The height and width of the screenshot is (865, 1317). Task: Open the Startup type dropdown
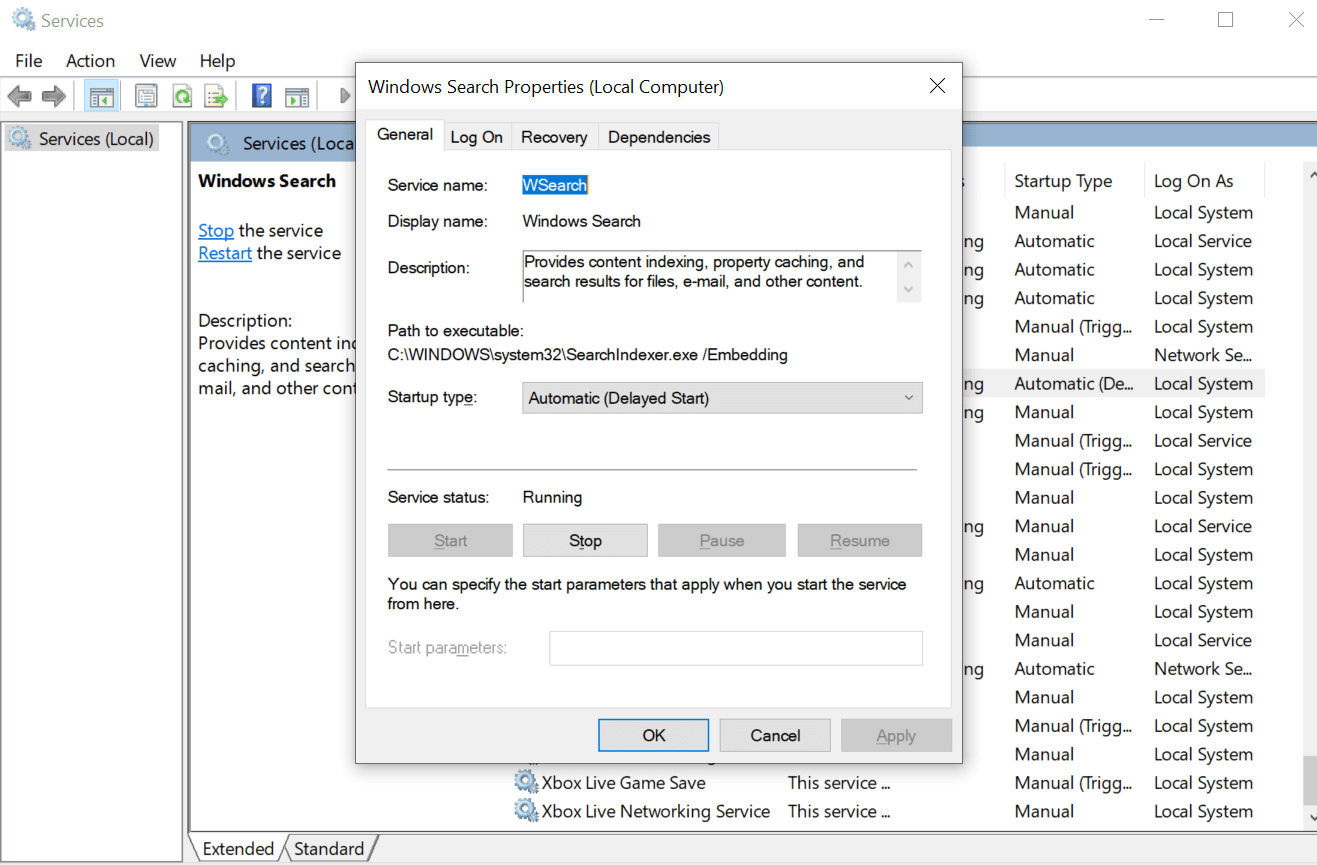pyautogui.click(x=721, y=398)
